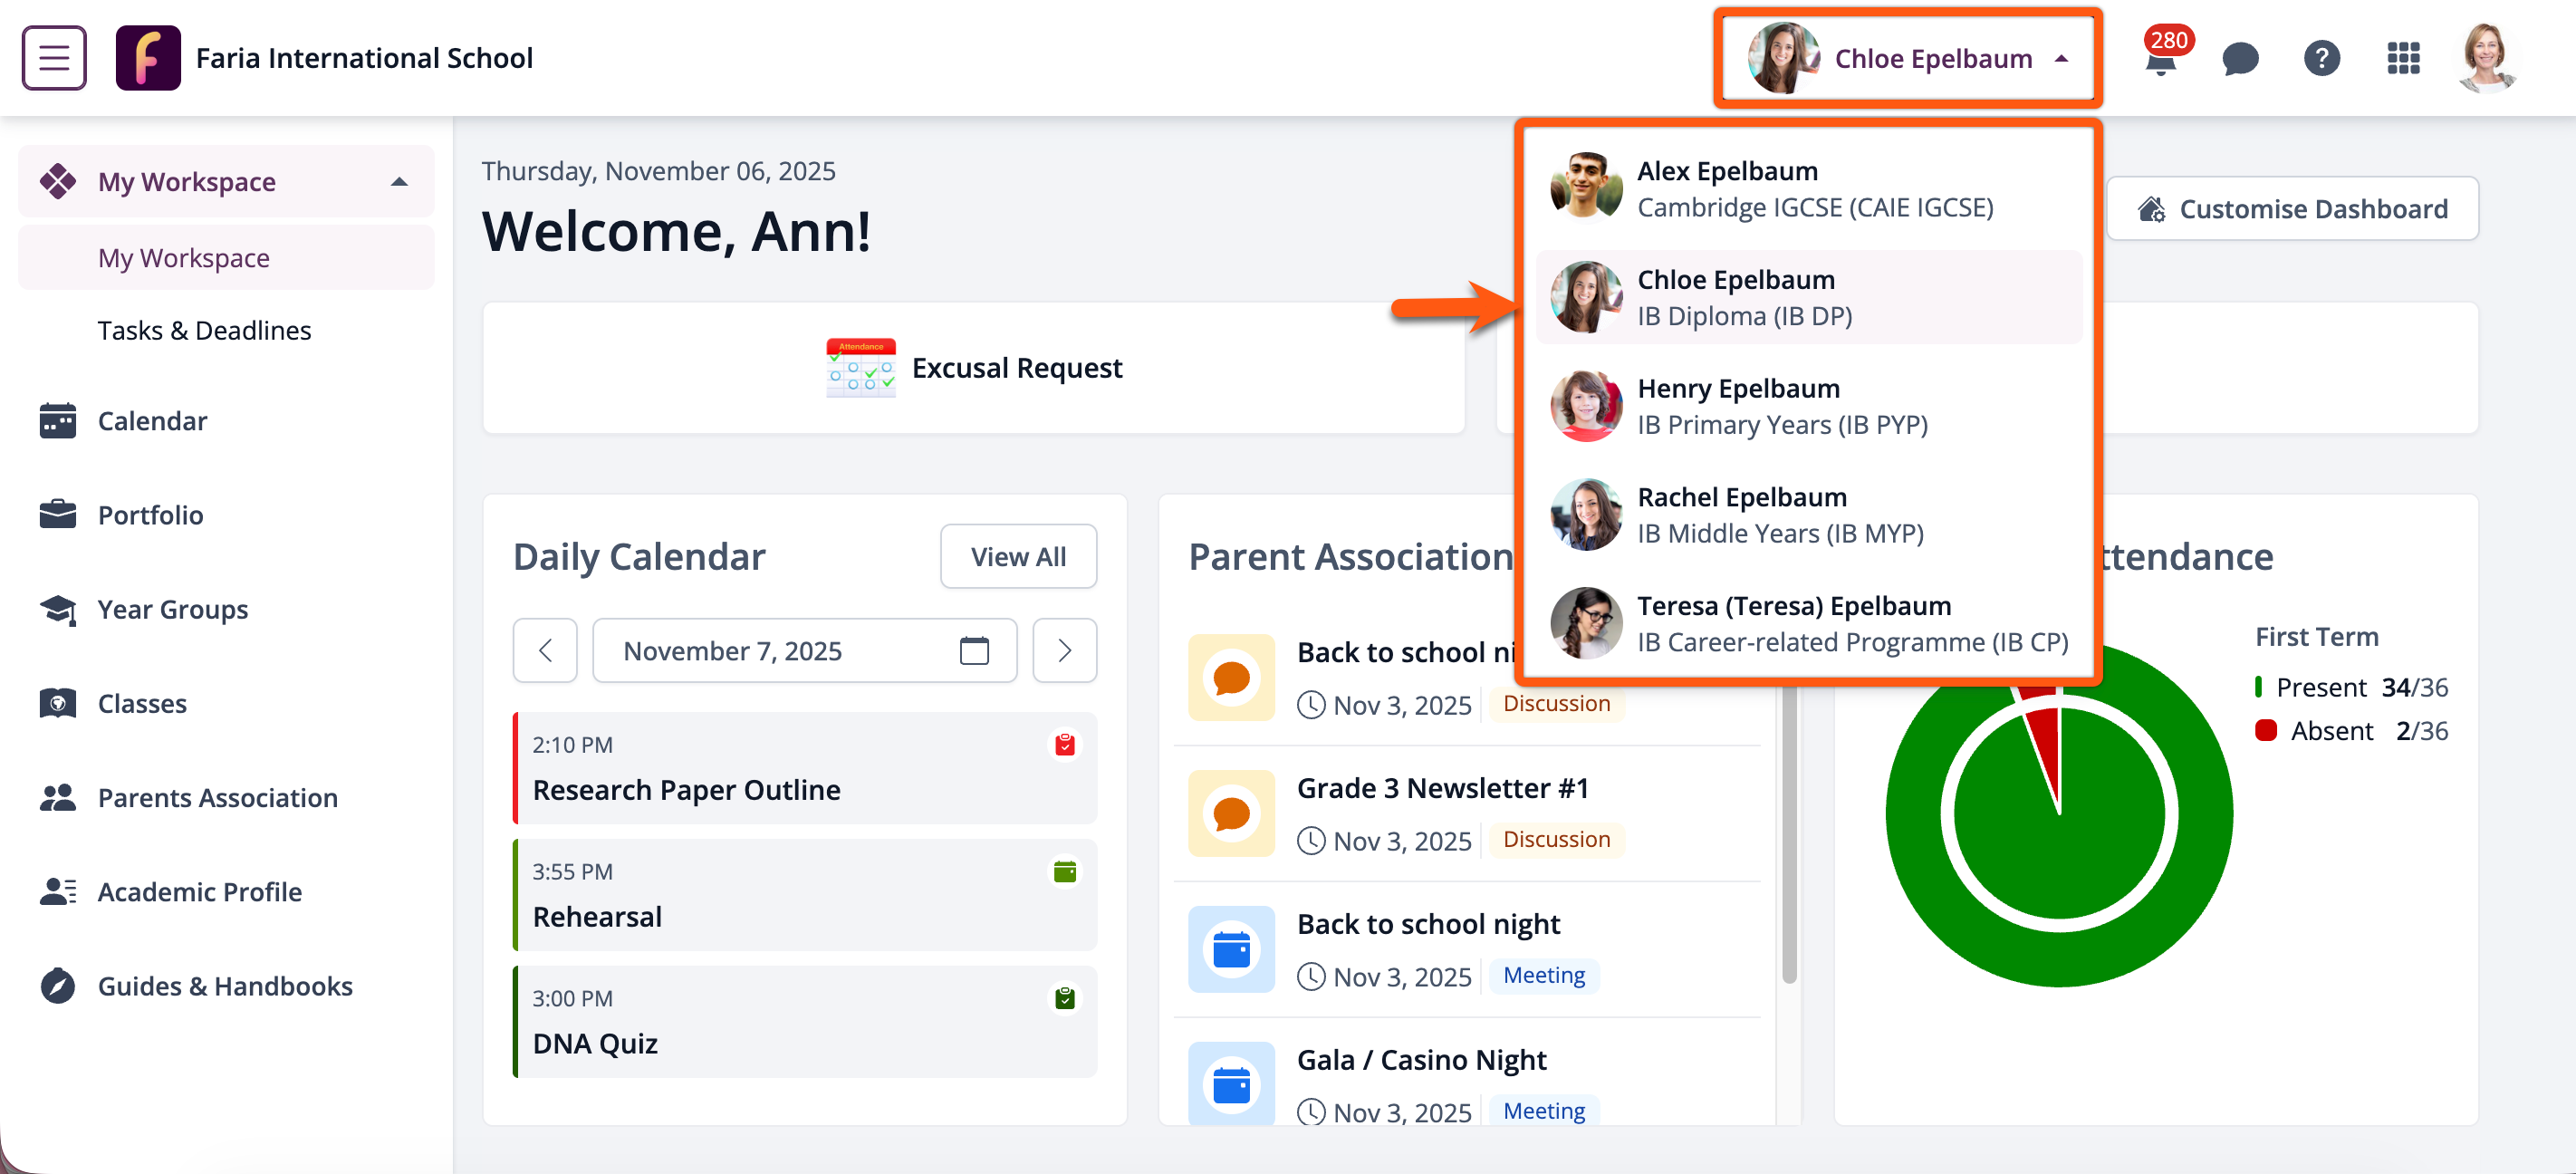The image size is (2576, 1174).
Task: Click the Excusal Request attendance icon
Action: click(860, 368)
